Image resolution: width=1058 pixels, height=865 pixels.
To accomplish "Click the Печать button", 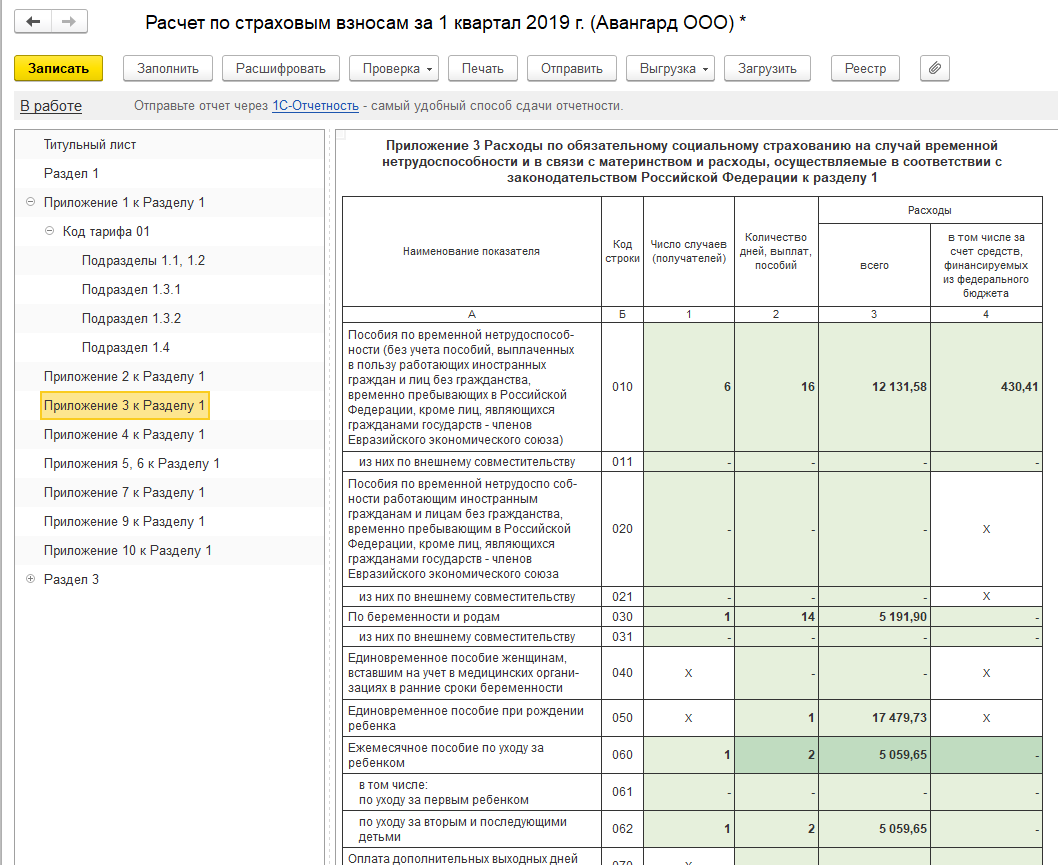I will [482, 68].
